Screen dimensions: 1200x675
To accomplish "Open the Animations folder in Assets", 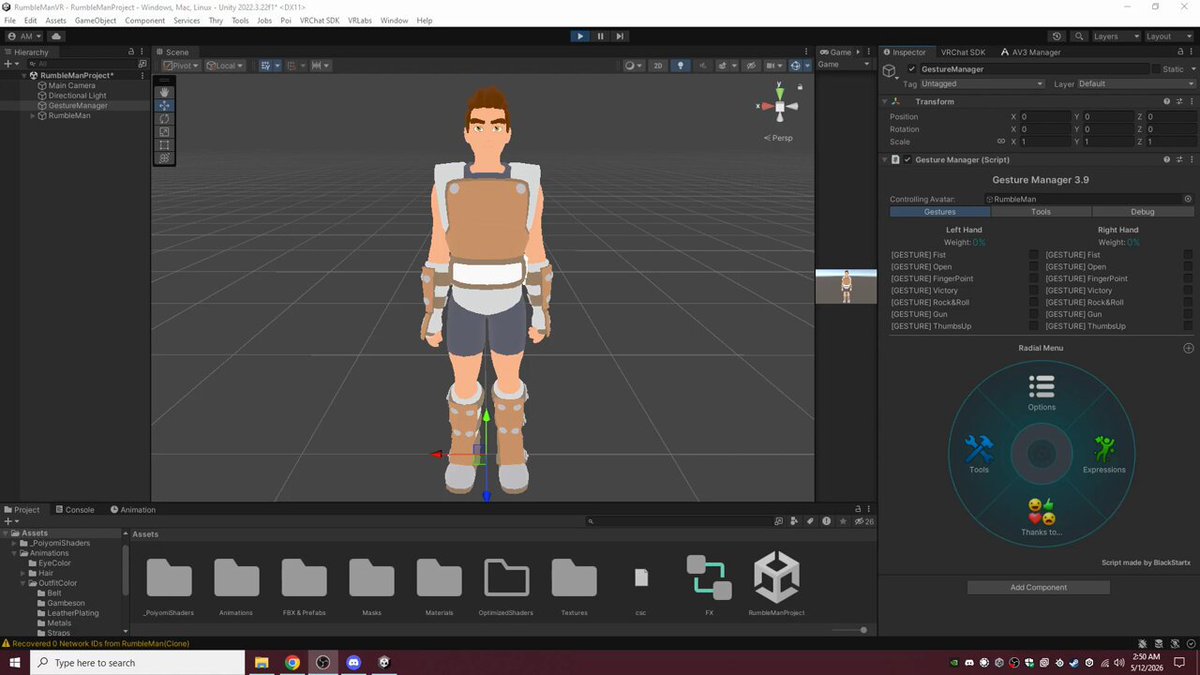I will 236,584.
